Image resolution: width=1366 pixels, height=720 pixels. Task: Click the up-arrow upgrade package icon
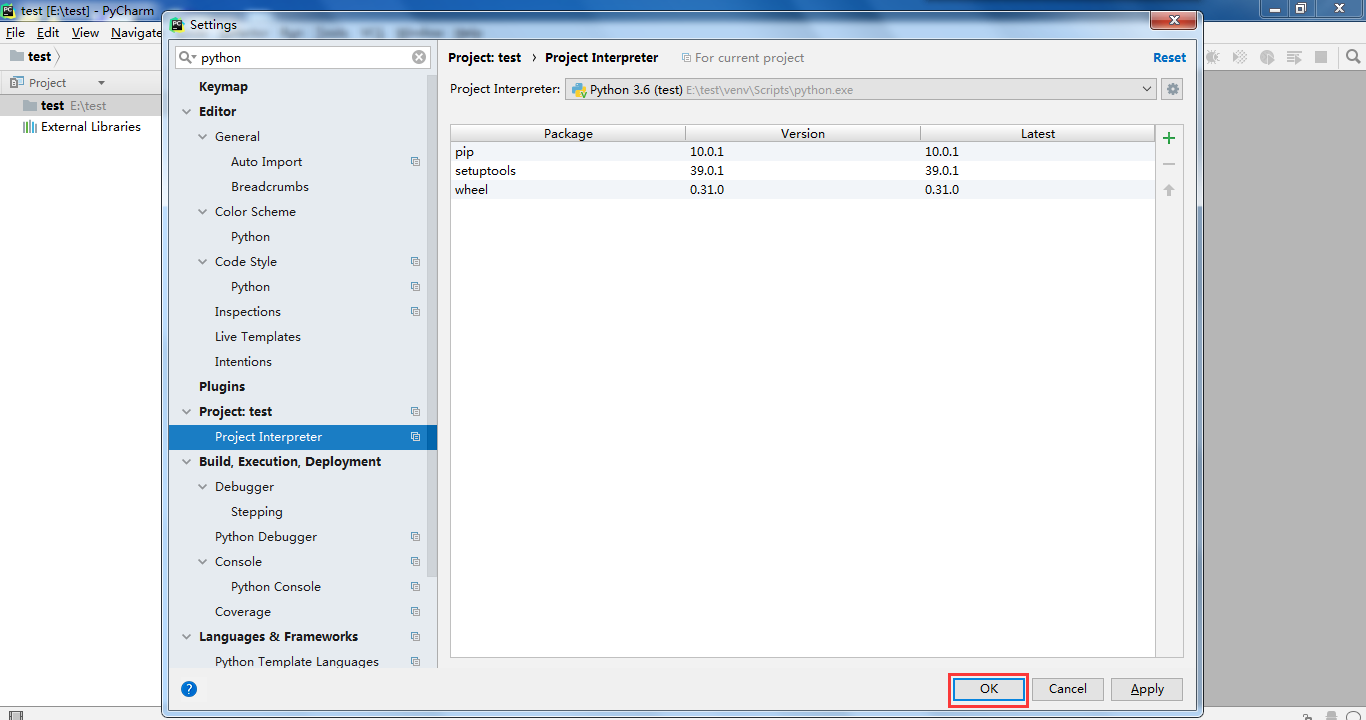pyautogui.click(x=1169, y=190)
